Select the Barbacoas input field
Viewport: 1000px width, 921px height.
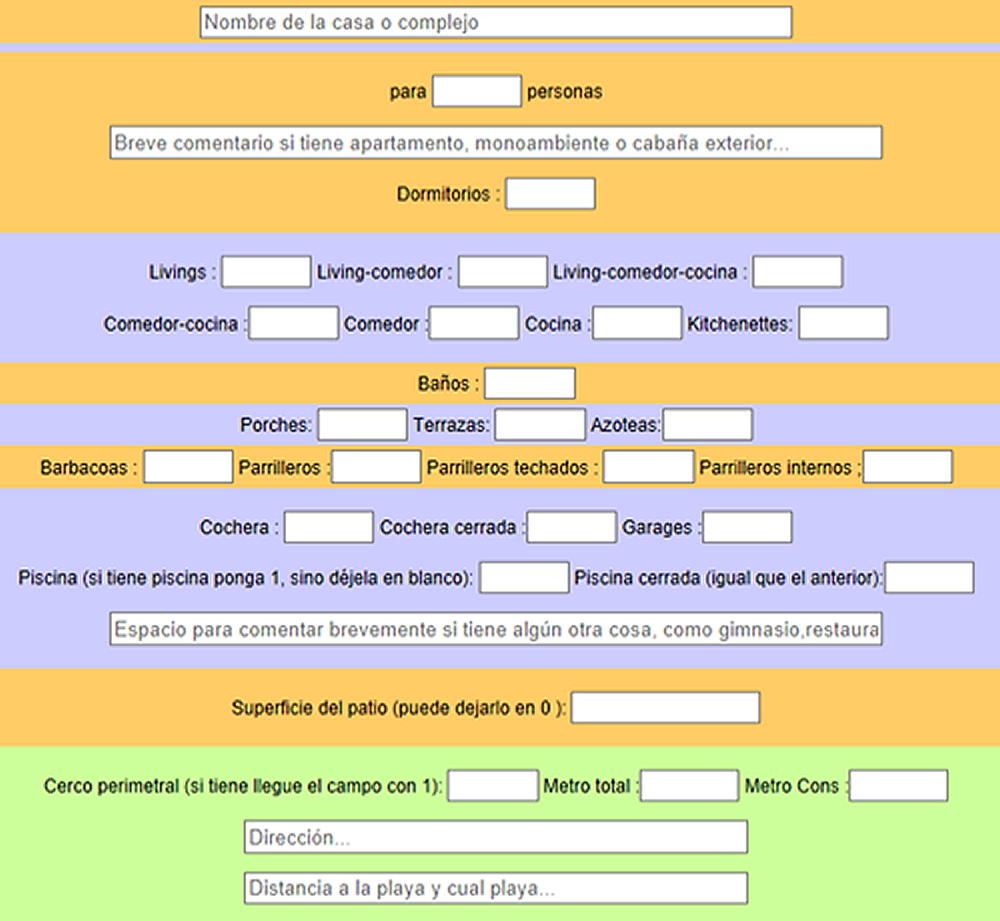188,467
